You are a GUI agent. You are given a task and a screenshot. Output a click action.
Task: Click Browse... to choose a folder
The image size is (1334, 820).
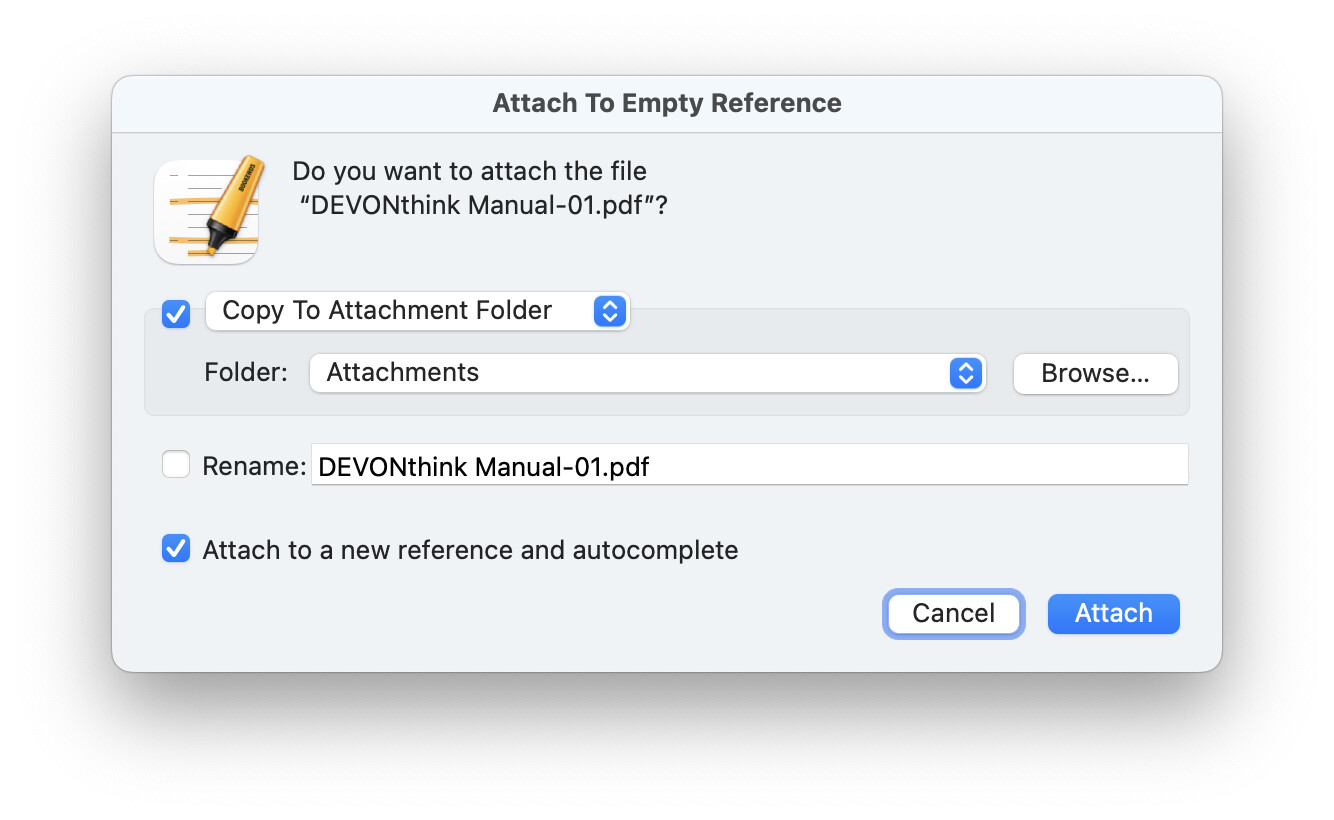(x=1095, y=373)
